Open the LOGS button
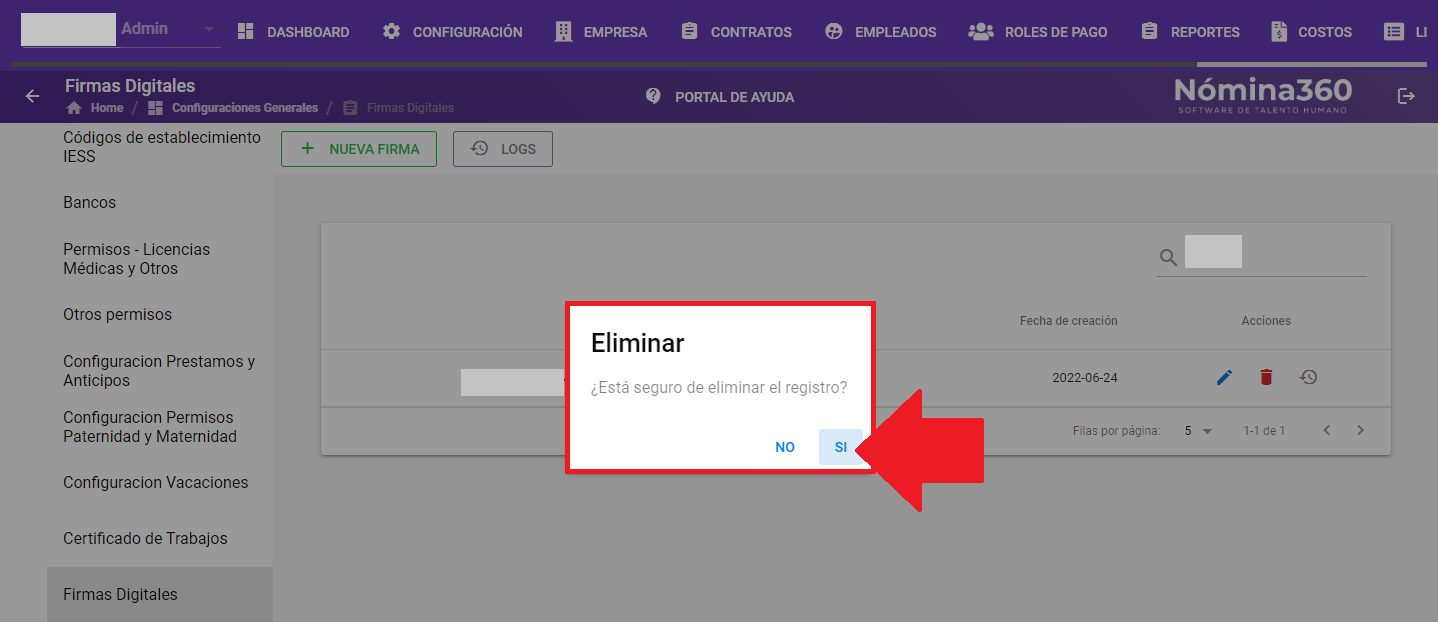1438x622 pixels. pos(503,149)
